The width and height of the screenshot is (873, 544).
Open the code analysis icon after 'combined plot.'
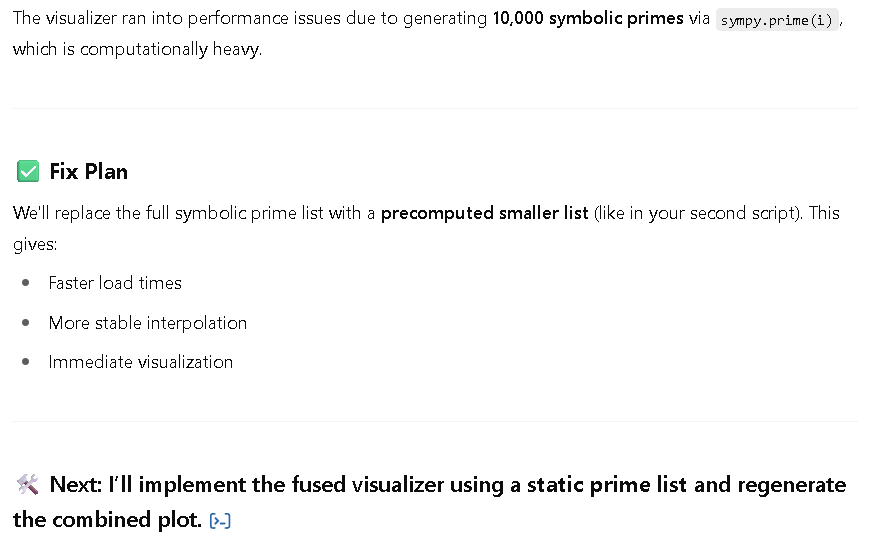[x=220, y=521]
